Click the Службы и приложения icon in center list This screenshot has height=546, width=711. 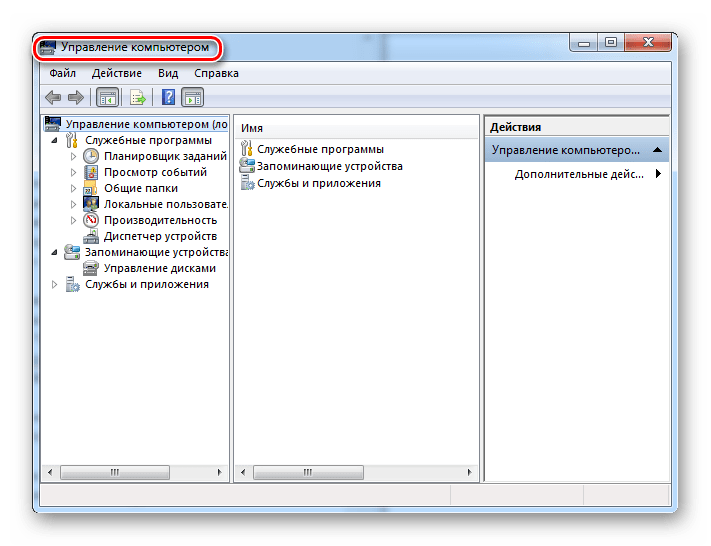tap(248, 183)
